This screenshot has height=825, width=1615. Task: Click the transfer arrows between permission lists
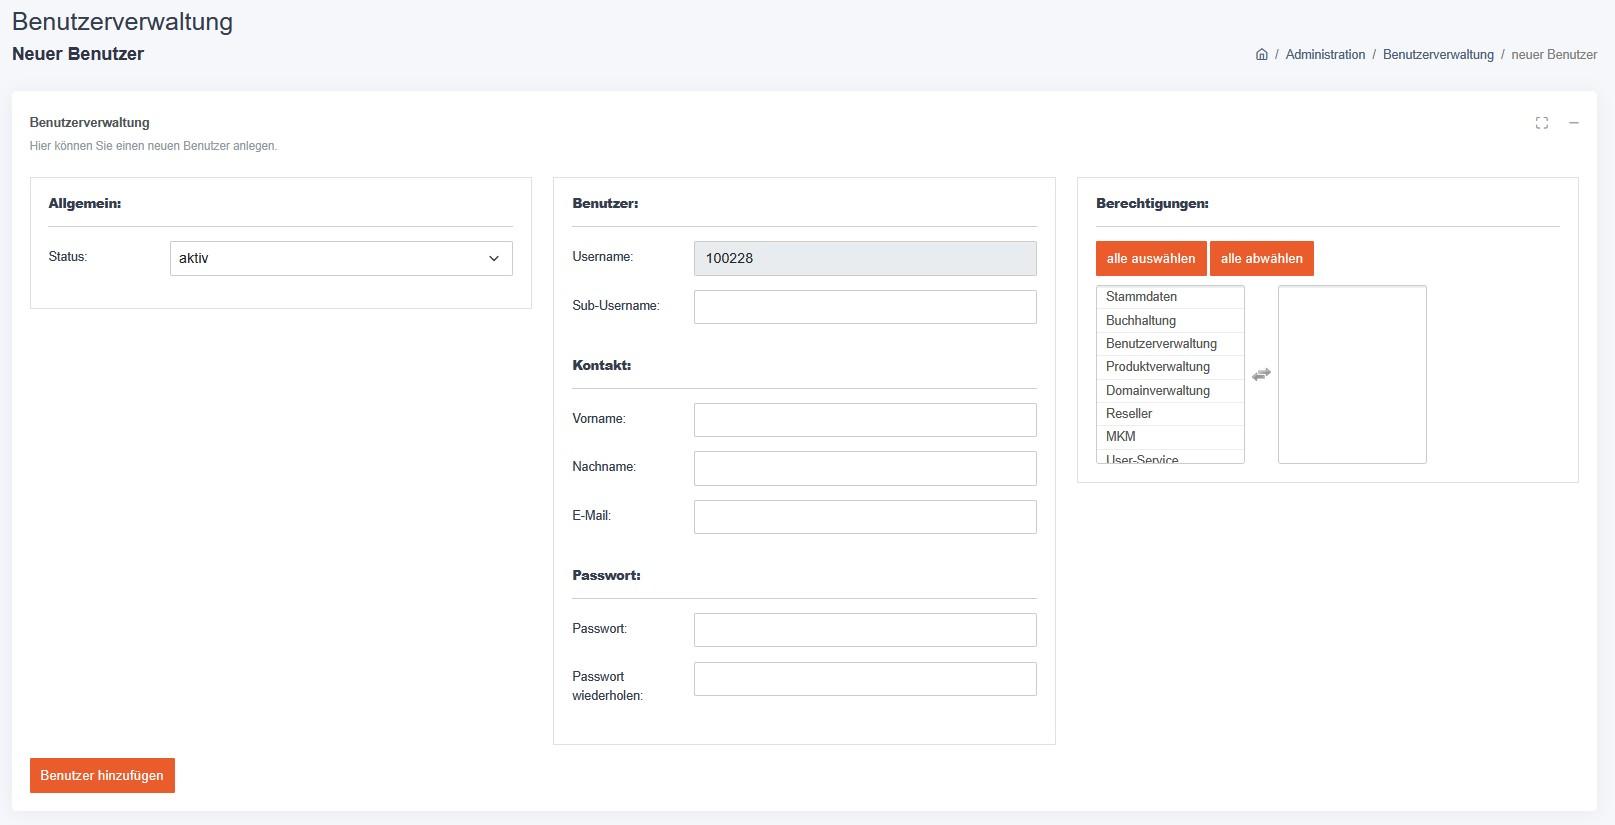pos(1261,374)
